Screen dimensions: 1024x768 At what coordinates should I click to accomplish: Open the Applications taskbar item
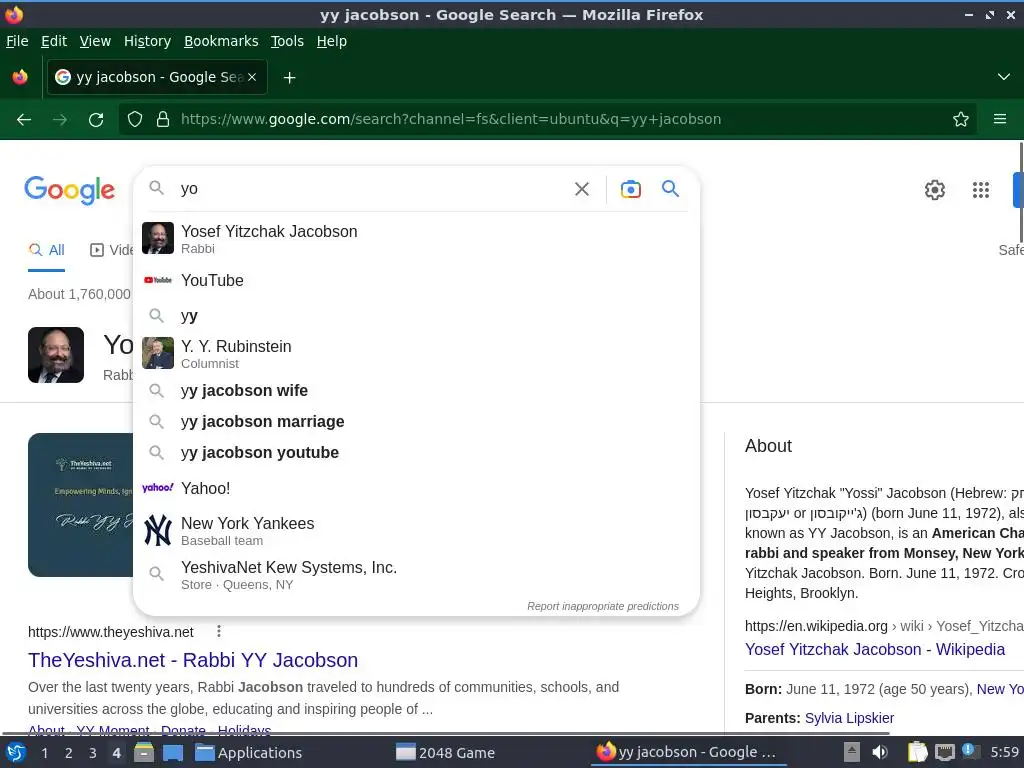click(x=249, y=753)
